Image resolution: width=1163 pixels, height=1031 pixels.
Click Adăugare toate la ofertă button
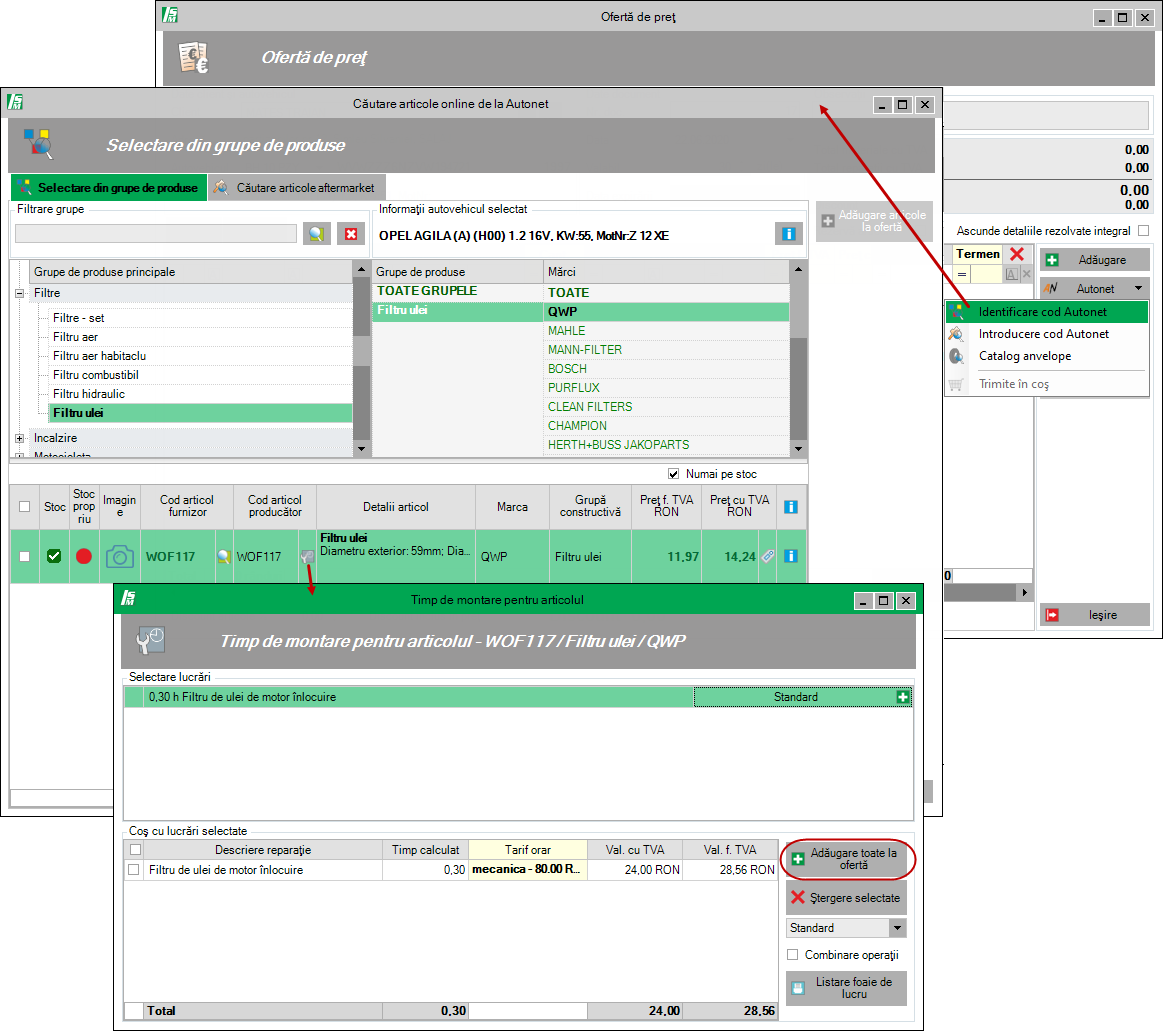tap(846, 859)
